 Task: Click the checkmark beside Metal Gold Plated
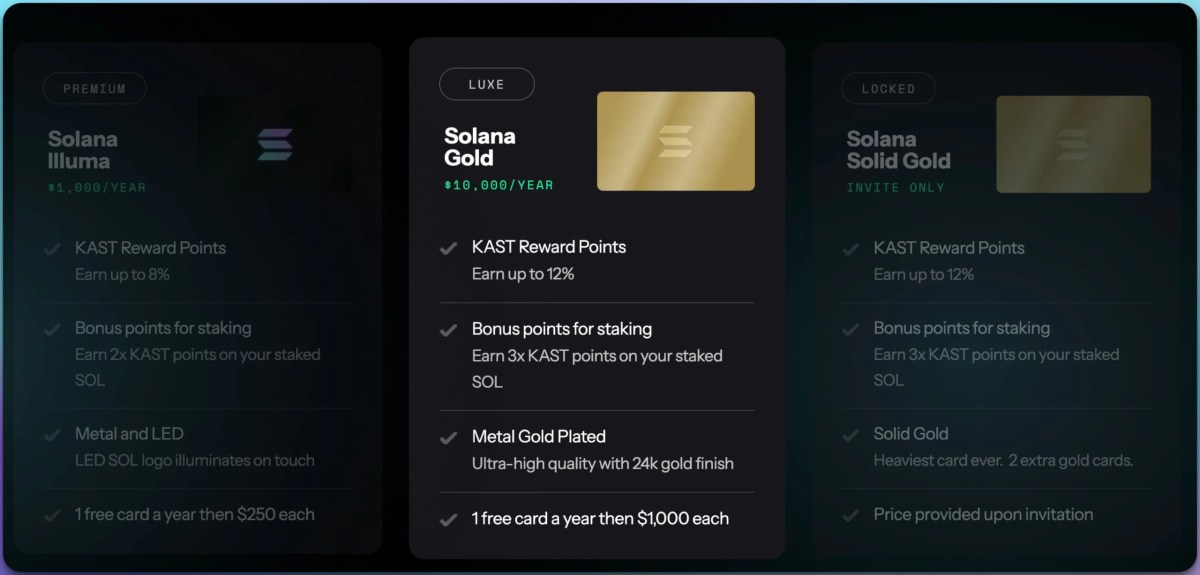449,438
